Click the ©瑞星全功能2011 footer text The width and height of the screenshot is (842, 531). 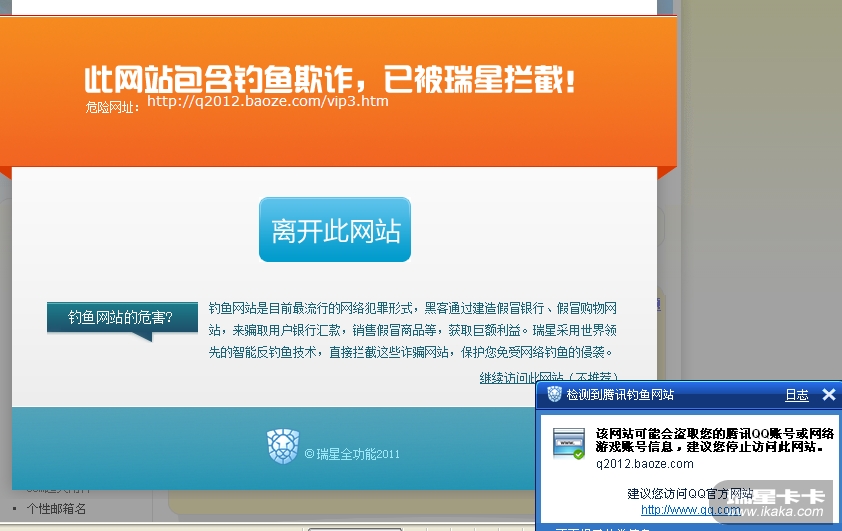[352, 454]
